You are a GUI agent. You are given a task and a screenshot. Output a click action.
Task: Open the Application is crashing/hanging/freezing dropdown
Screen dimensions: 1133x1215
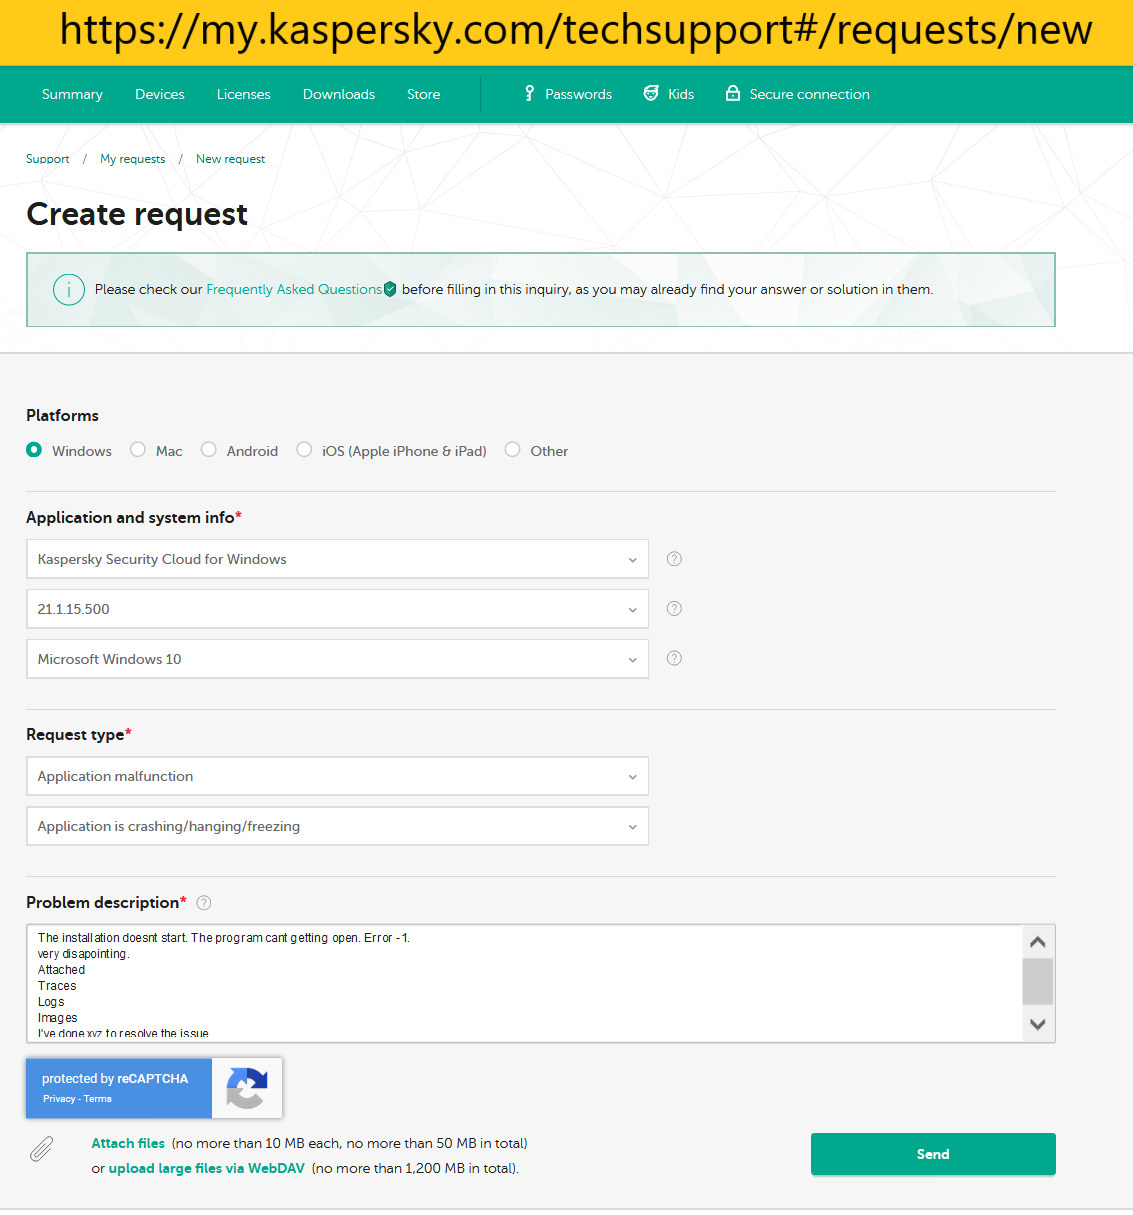(x=337, y=826)
